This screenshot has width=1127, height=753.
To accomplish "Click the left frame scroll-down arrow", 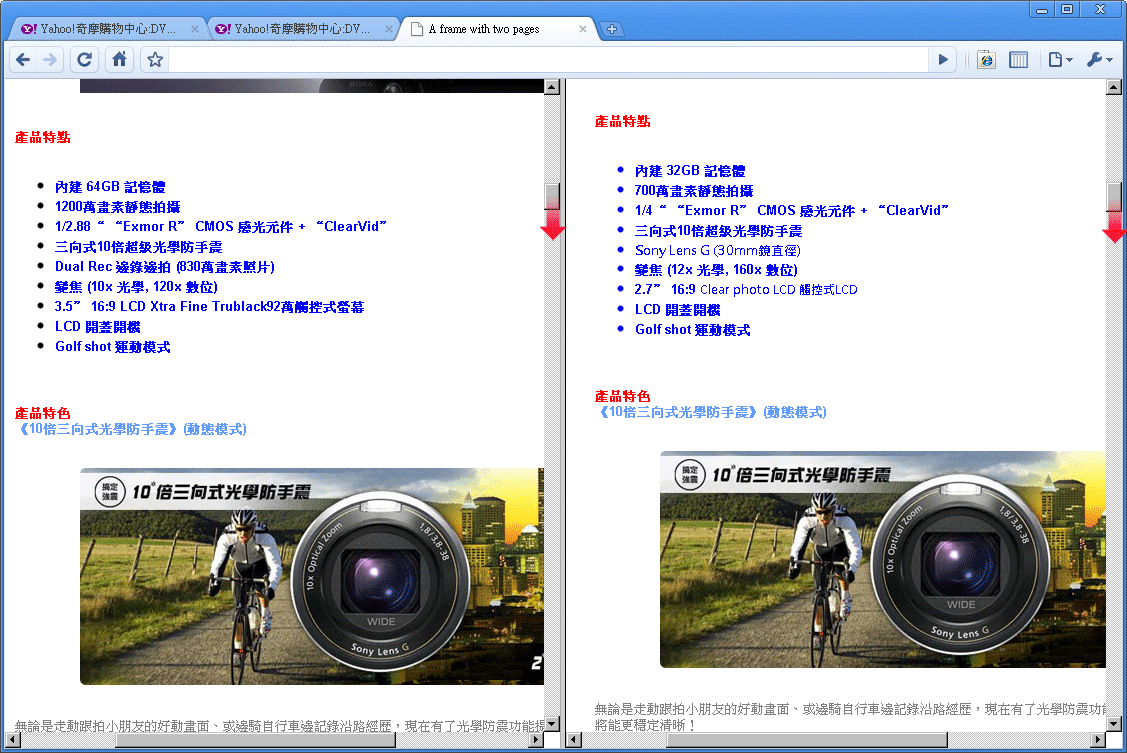I will click(552, 724).
